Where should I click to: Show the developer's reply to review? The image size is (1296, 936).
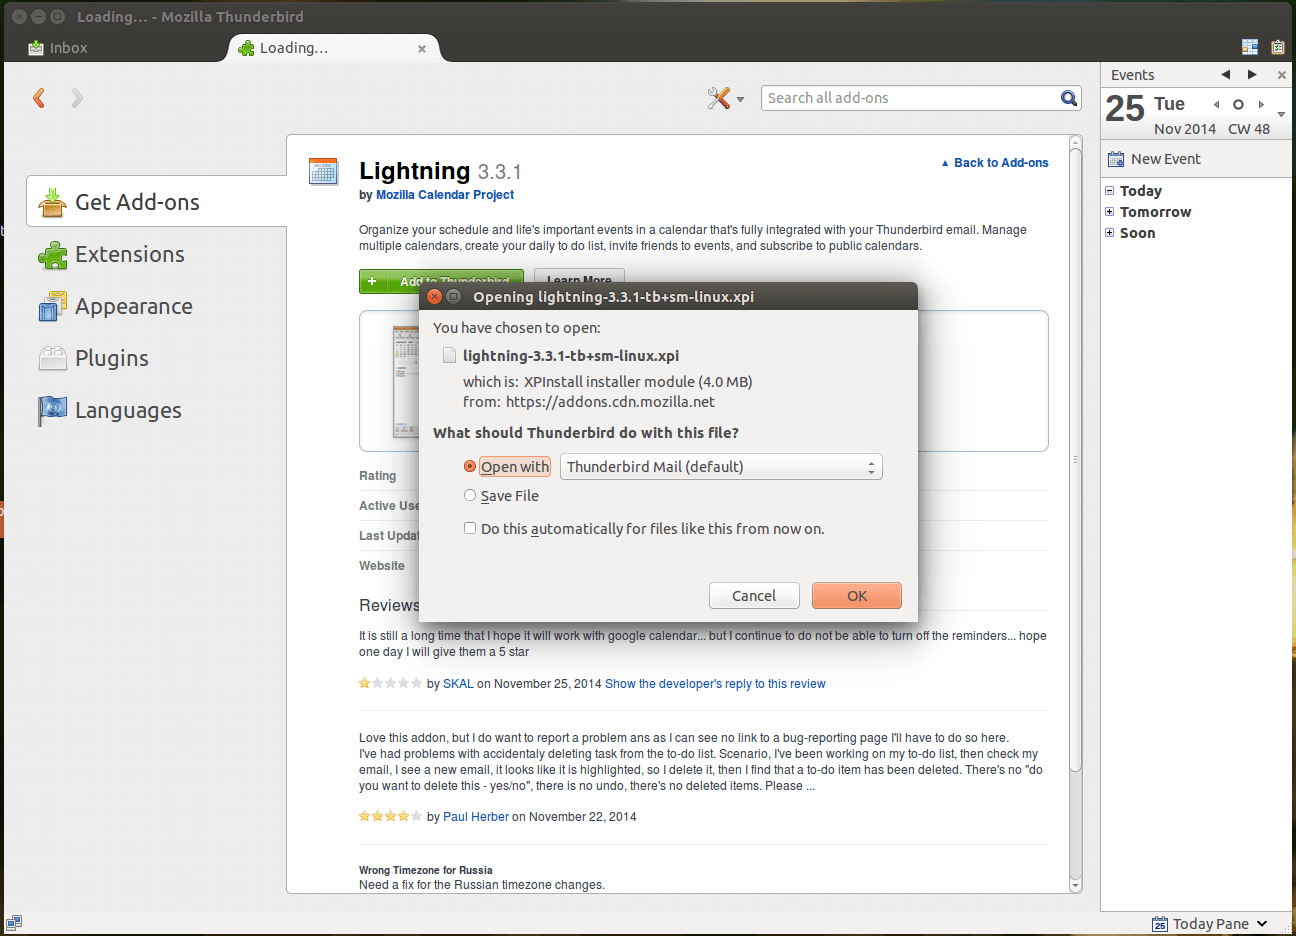click(715, 684)
